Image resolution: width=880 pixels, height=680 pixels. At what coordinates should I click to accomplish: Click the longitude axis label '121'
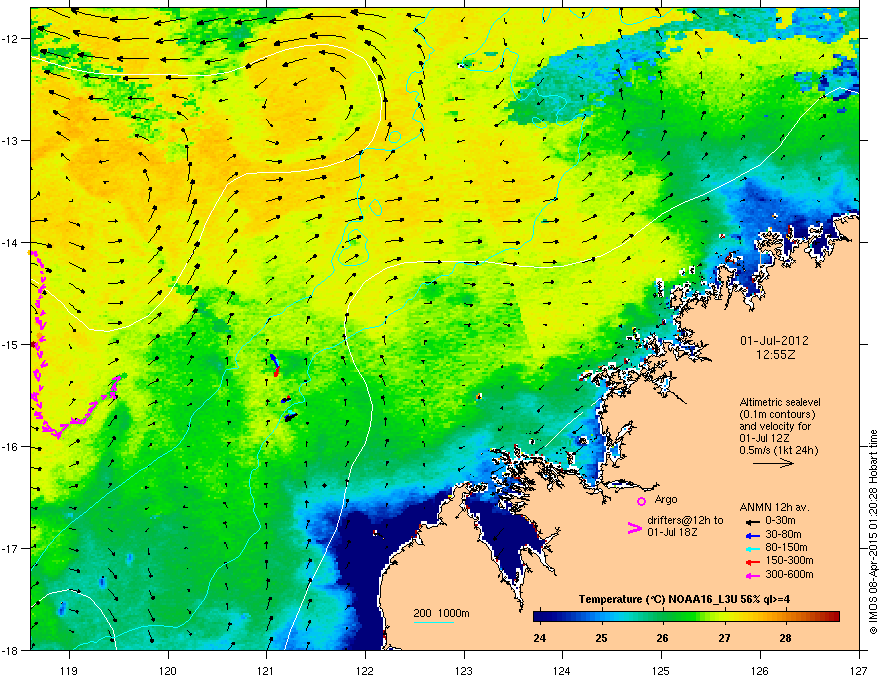[x=267, y=670]
